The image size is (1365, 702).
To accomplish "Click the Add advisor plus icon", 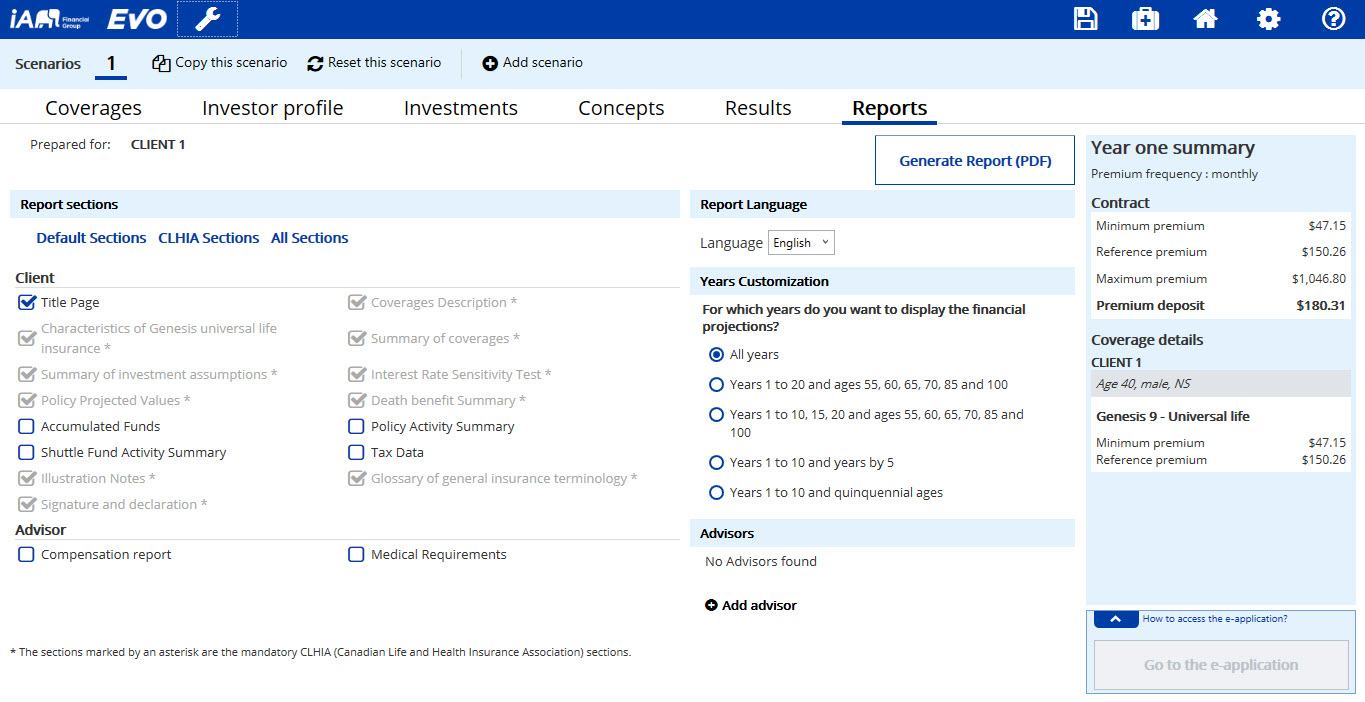I will 712,605.
